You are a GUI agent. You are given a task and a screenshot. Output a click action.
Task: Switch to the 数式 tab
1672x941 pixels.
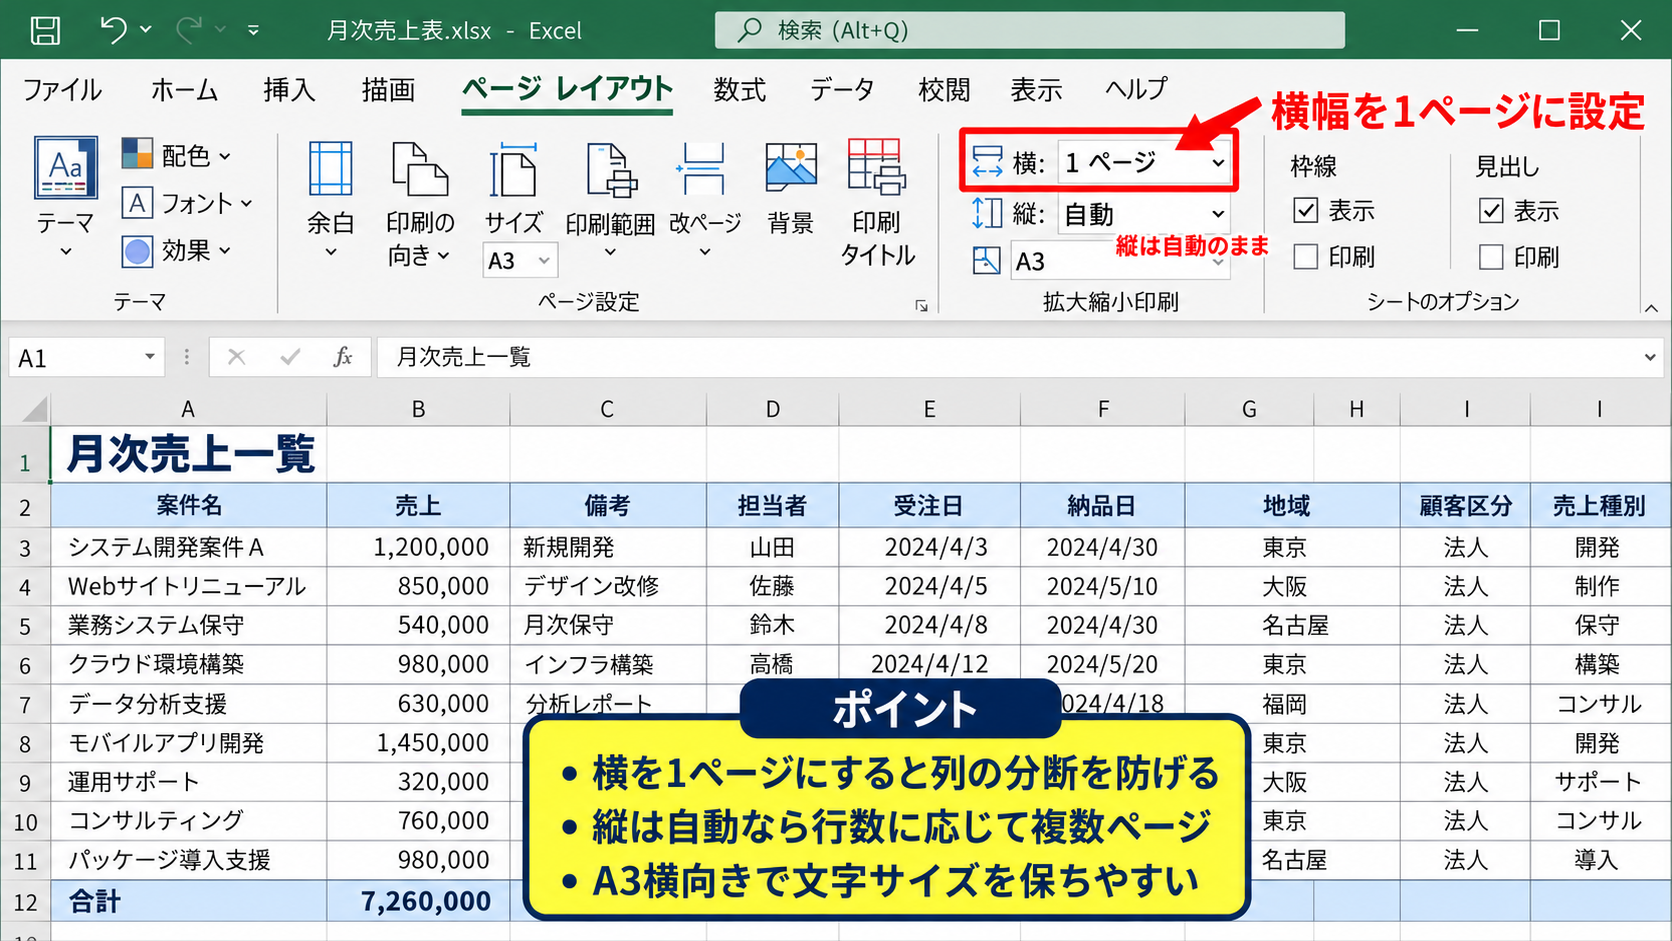pyautogui.click(x=740, y=90)
